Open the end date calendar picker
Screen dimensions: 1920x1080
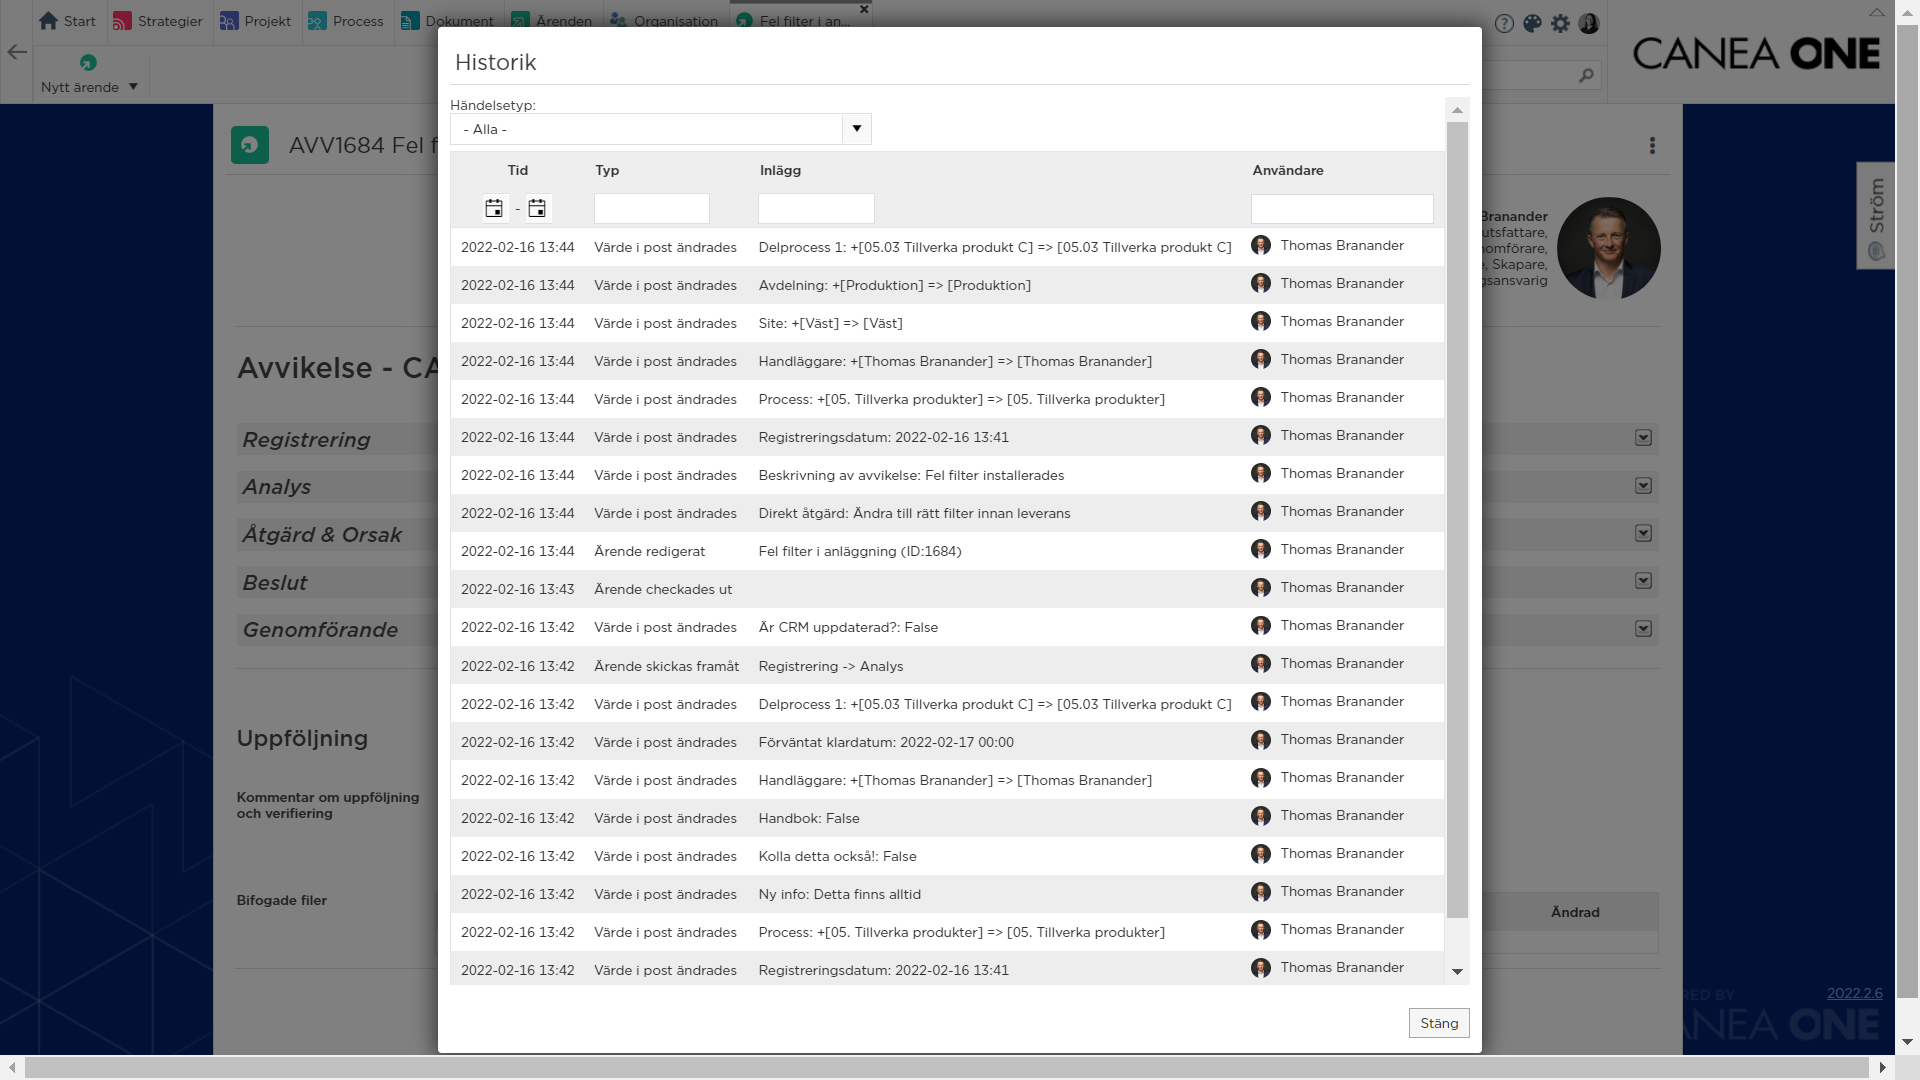pos(537,208)
